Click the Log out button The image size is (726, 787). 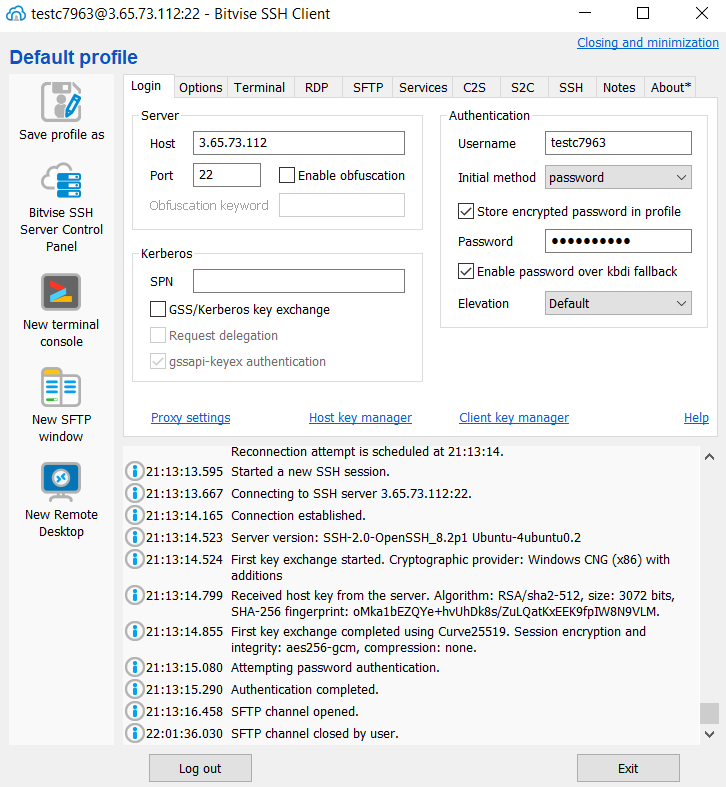[200, 768]
